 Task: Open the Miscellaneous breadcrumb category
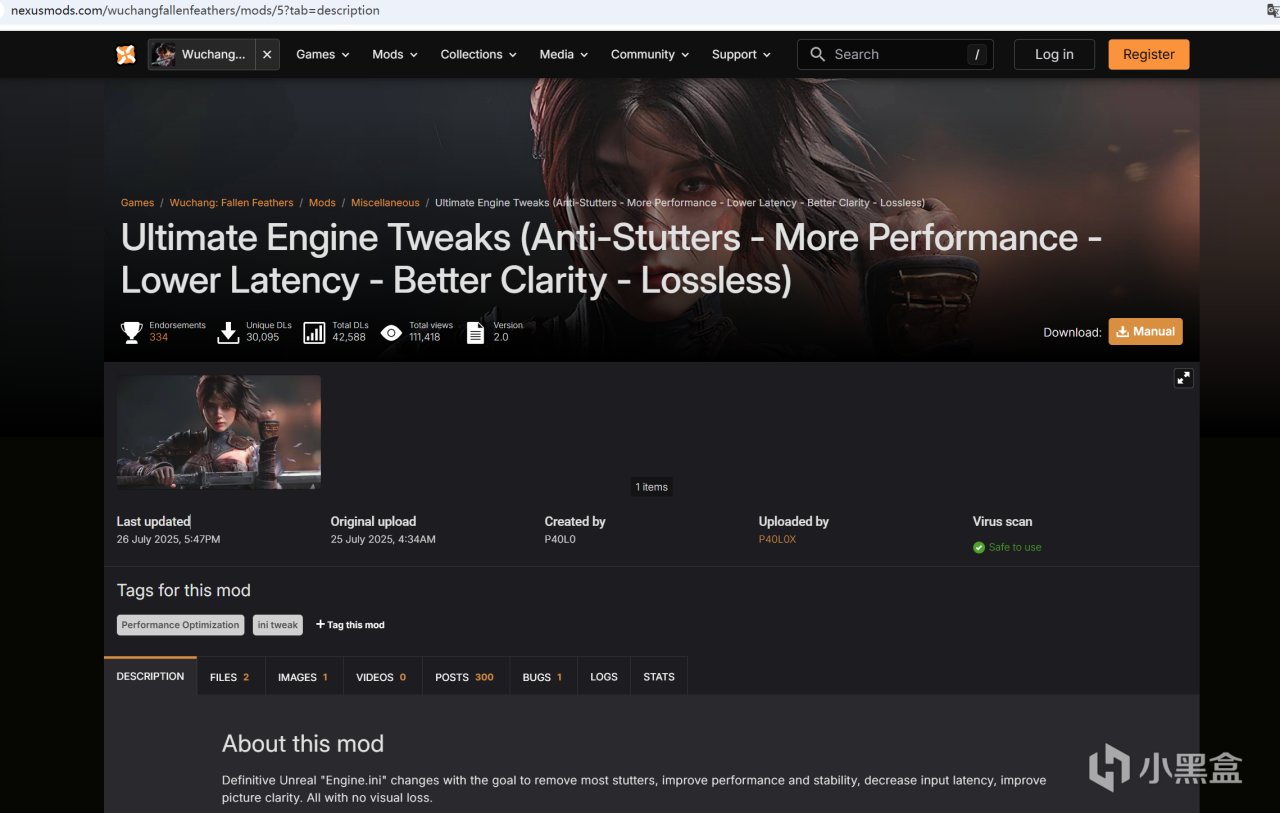(385, 203)
